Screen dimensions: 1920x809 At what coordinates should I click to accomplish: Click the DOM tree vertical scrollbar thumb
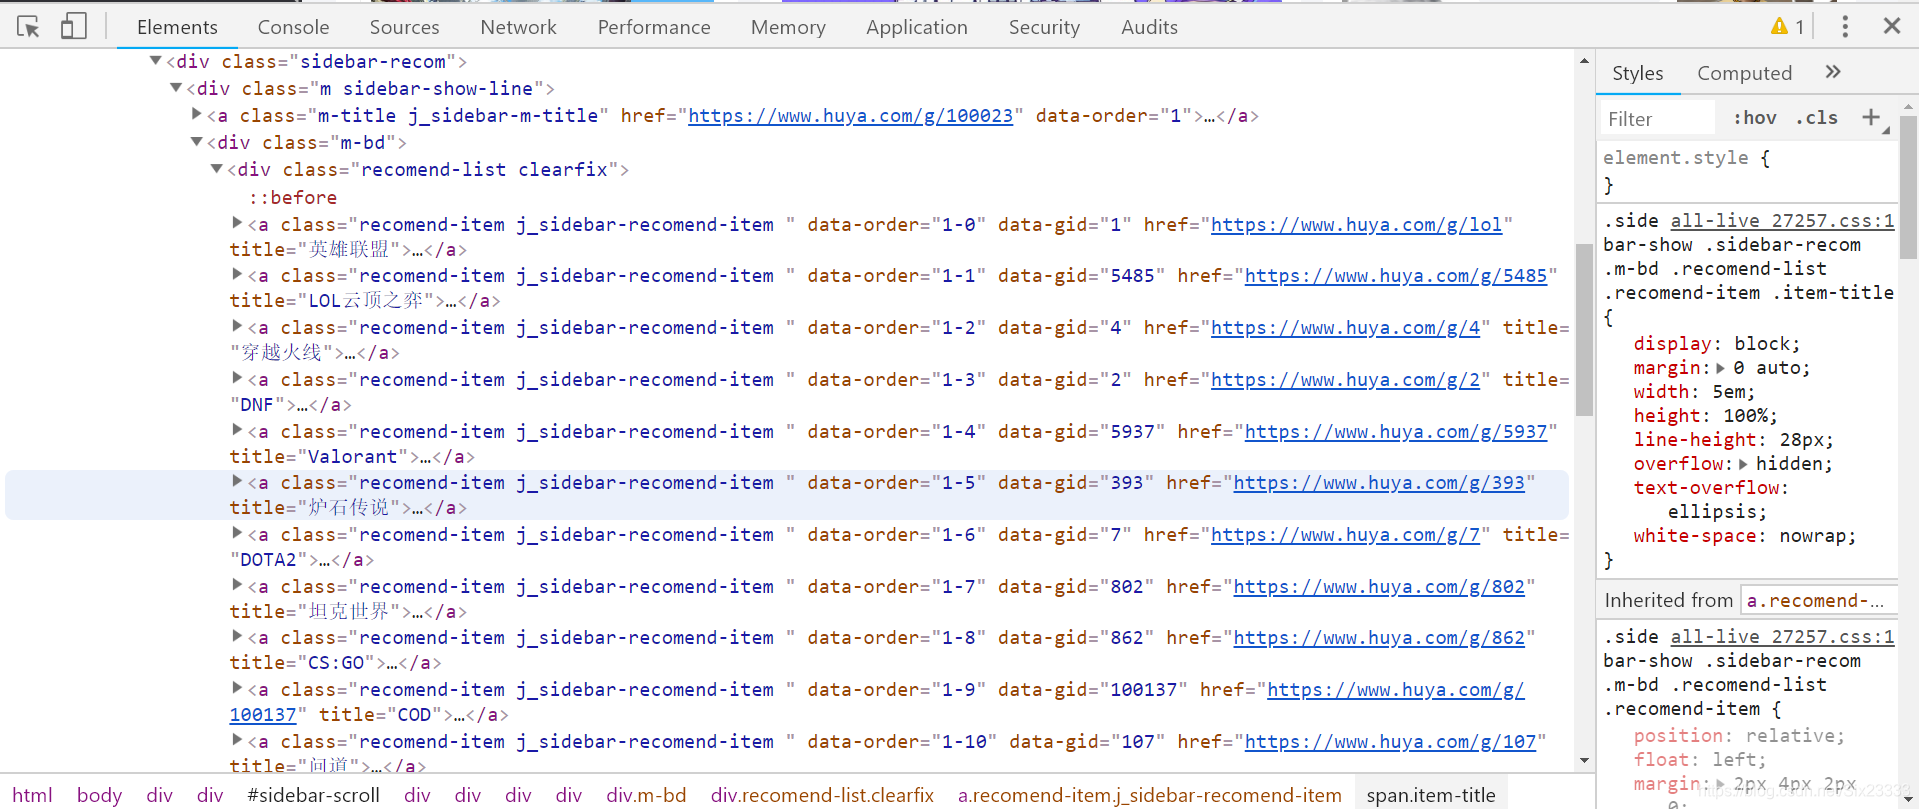pos(1584,330)
